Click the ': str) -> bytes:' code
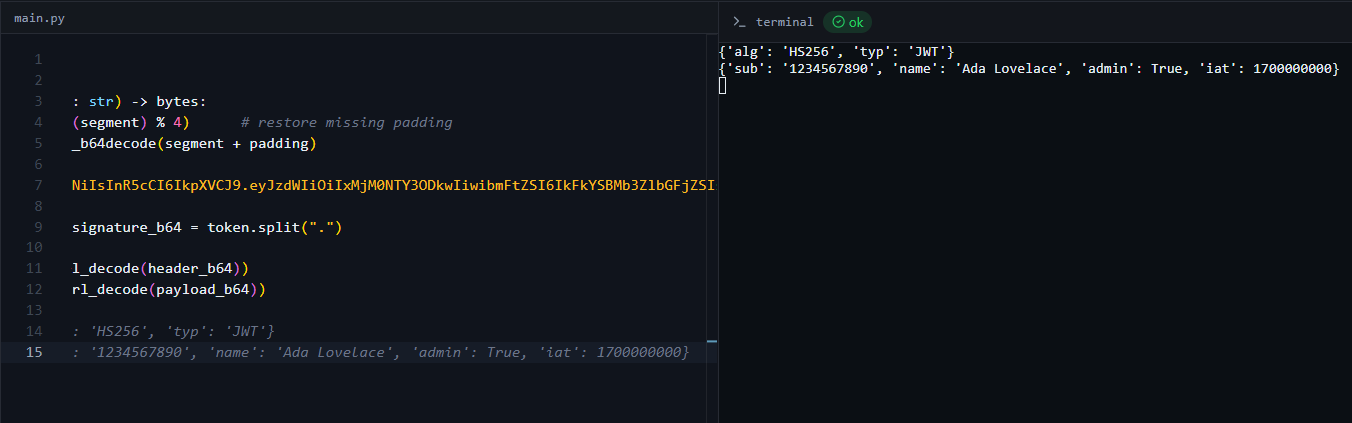 pyautogui.click(x=138, y=101)
